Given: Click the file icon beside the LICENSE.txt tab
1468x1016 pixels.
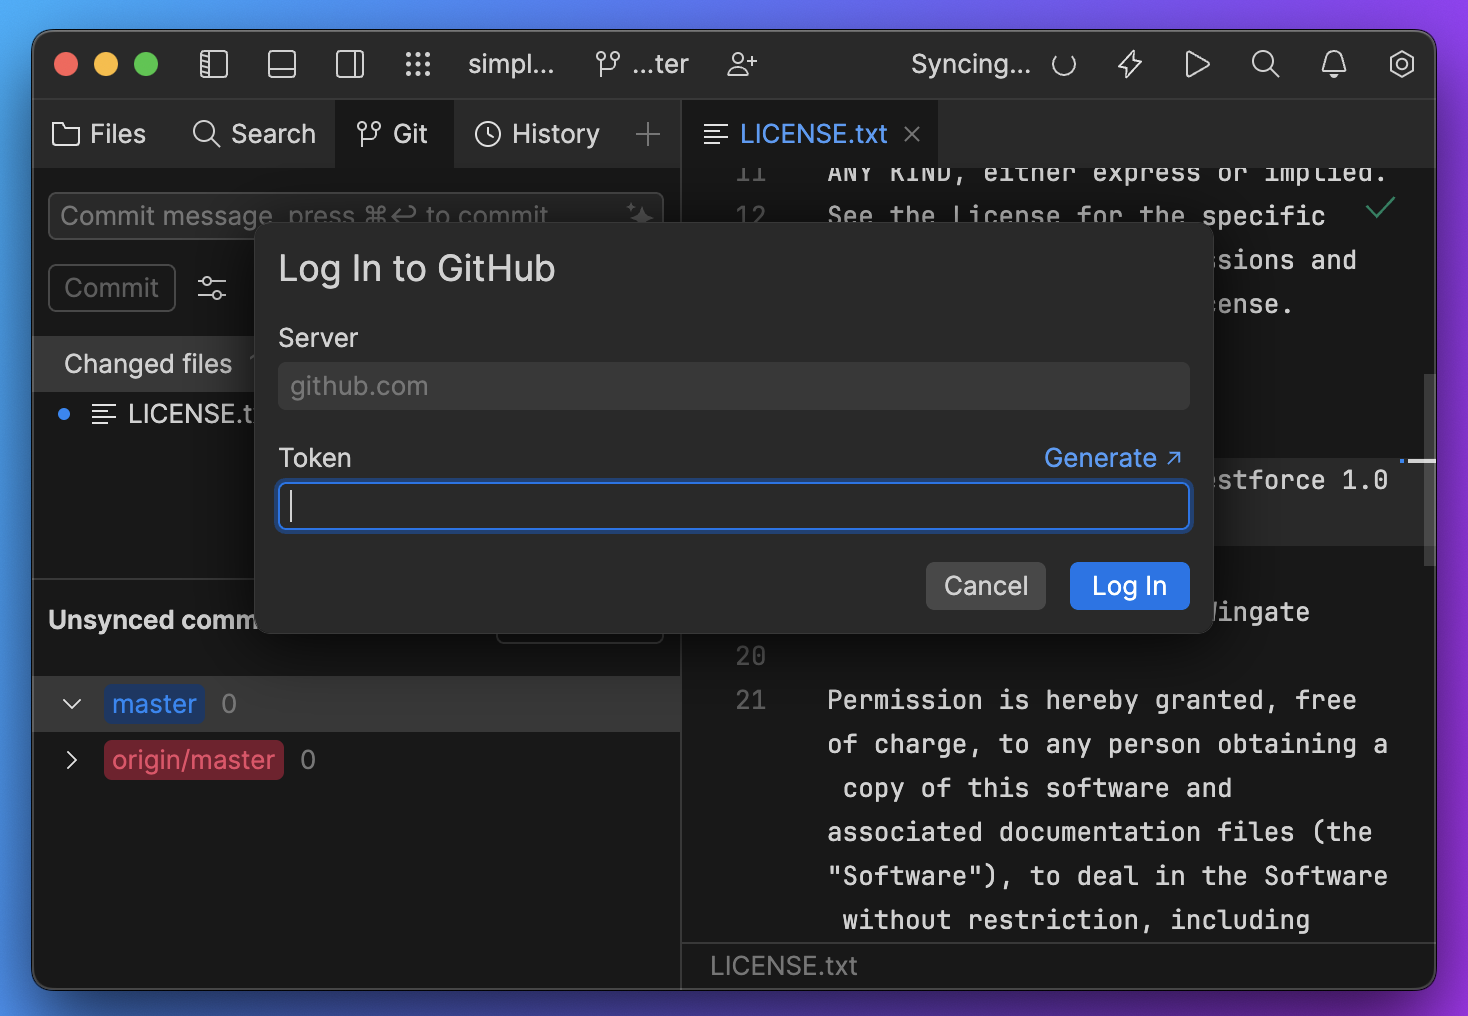Looking at the screenshot, I should 716,134.
